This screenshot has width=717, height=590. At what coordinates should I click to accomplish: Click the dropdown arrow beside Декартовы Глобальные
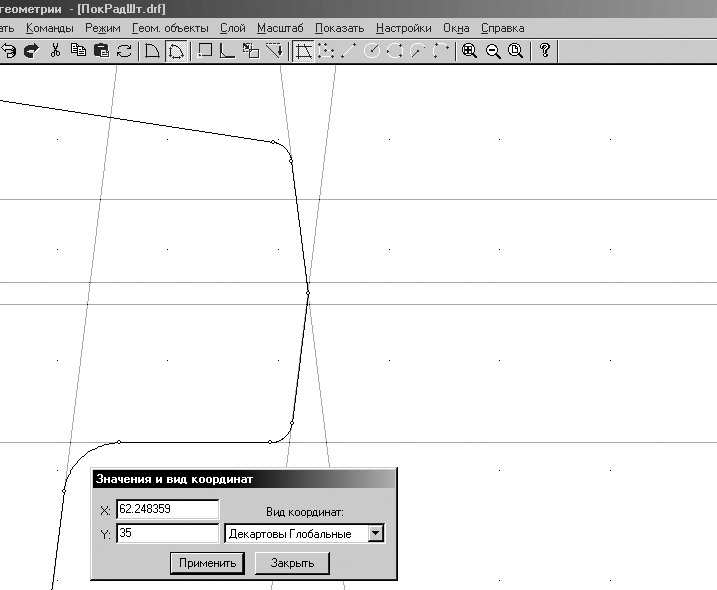coord(375,534)
